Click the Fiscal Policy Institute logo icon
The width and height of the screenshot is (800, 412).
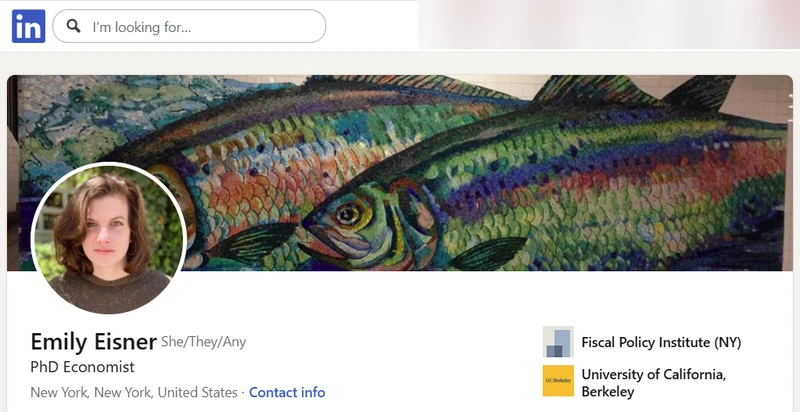click(558, 342)
